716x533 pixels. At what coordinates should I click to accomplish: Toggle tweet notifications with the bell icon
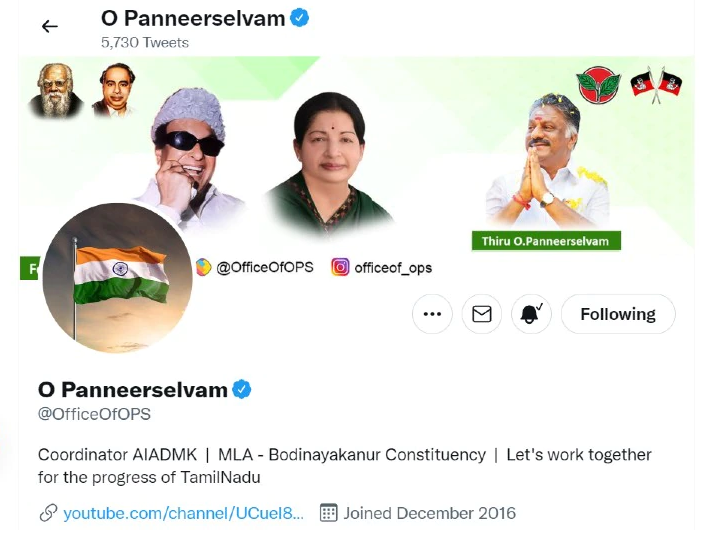coord(531,314)
